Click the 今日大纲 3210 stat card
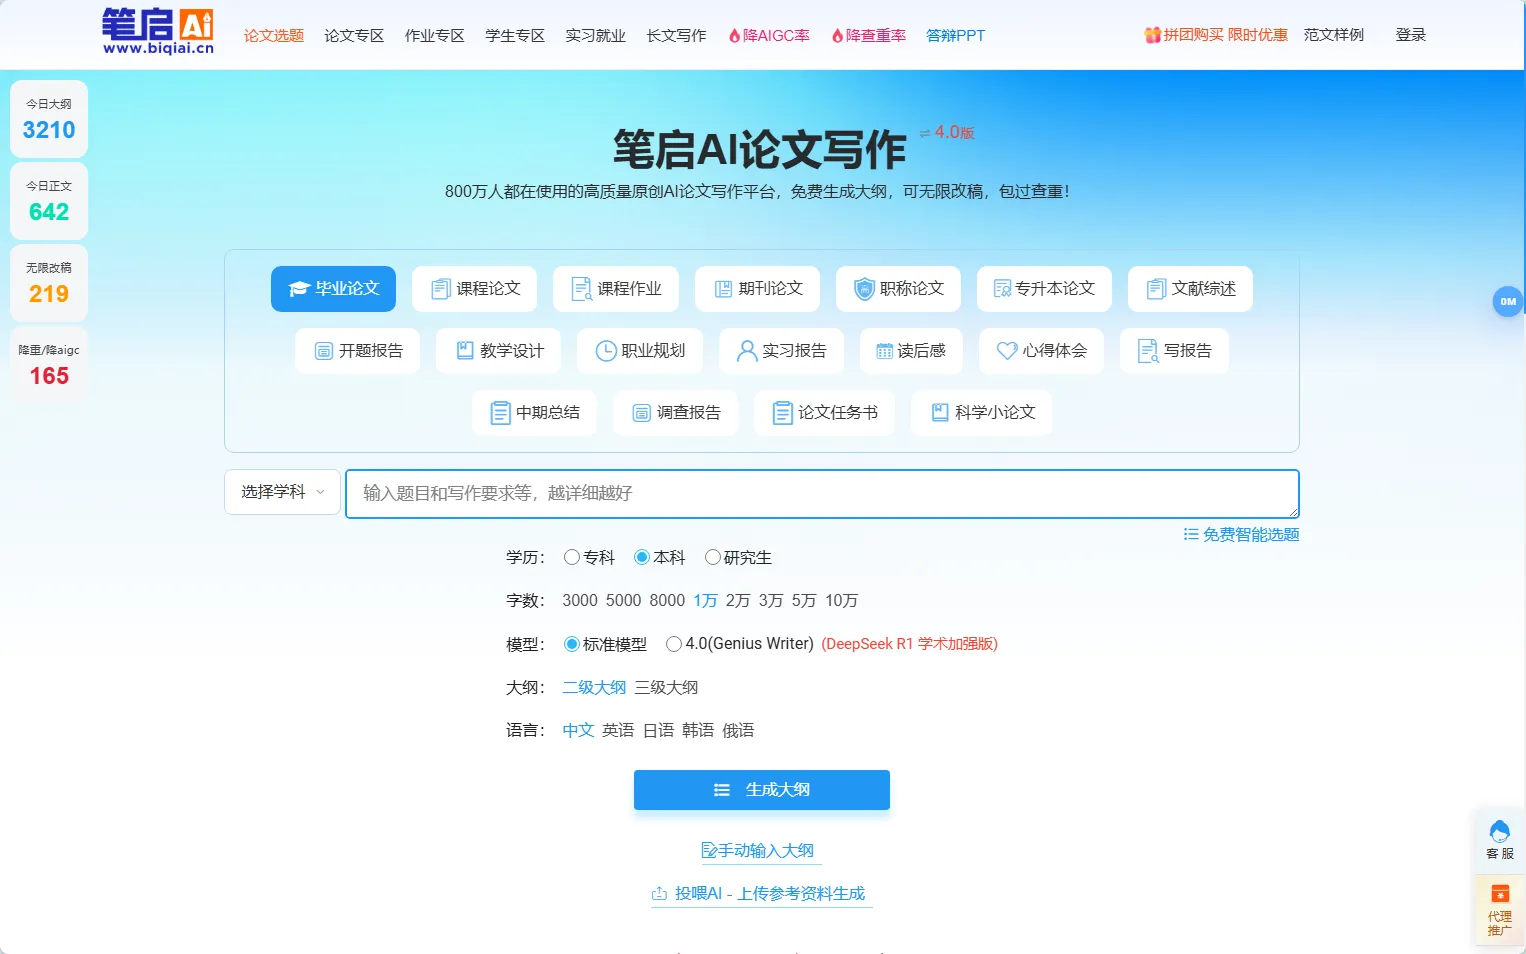Image resolution: width=1526 pixels, height=954 pixels. click(49, 119)
